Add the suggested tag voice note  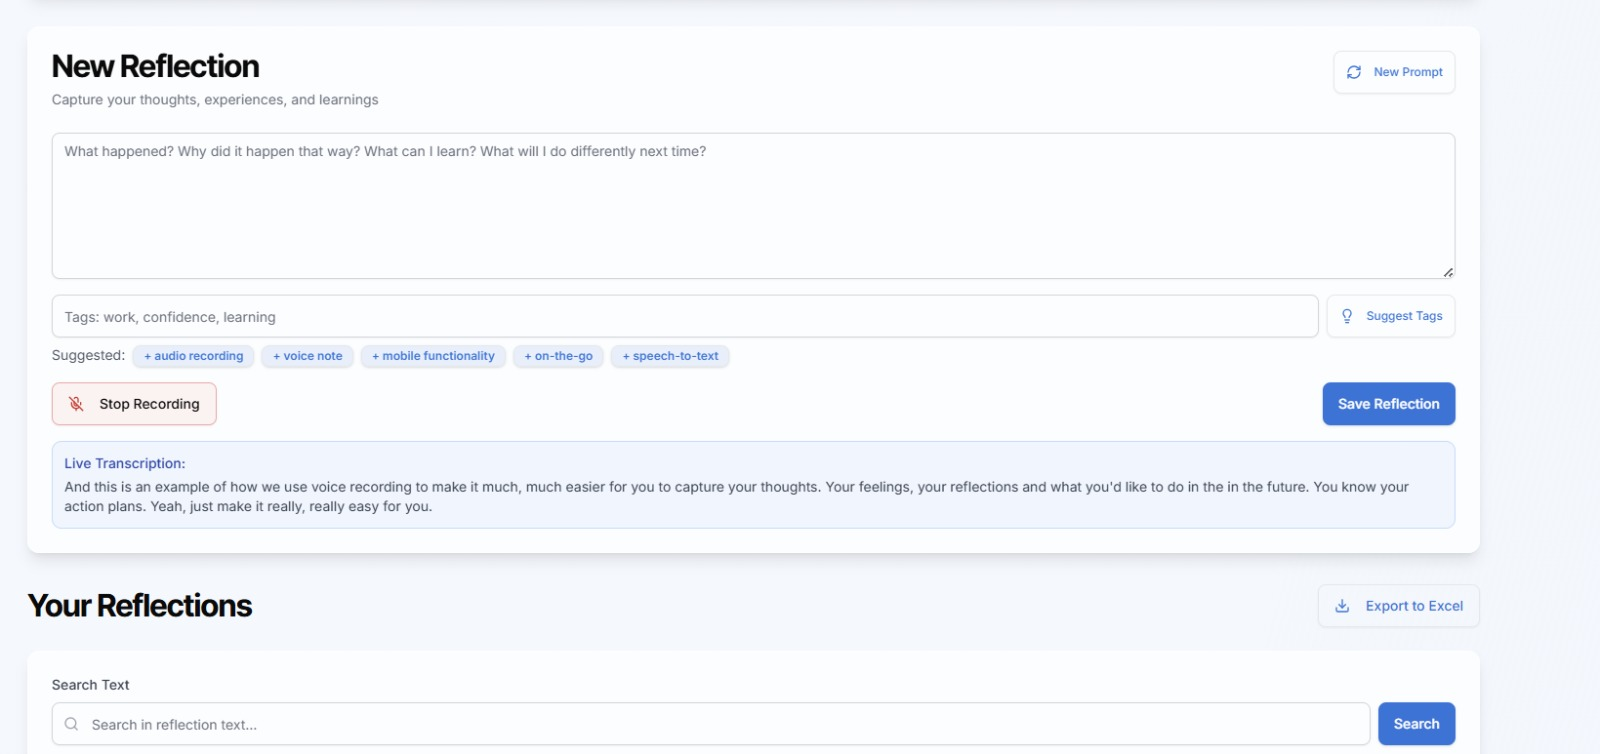[x=307, y=356]
